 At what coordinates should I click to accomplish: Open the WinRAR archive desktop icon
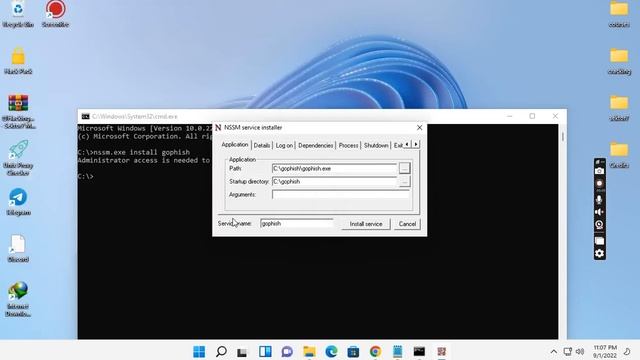(18, 111)
